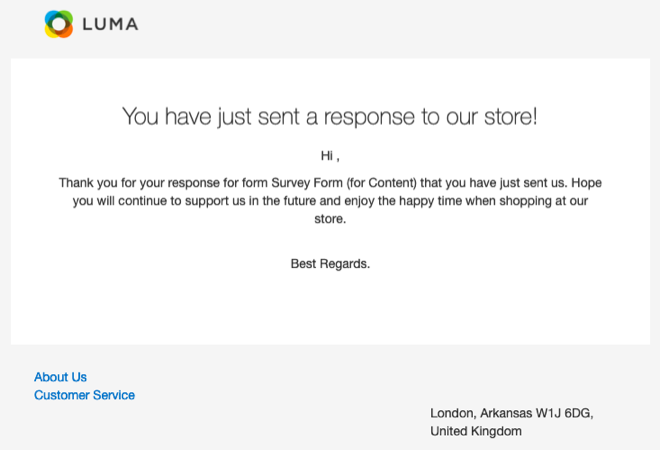Click the "Survey Form (for Content)" form name
660x450 pixels.
344,183
